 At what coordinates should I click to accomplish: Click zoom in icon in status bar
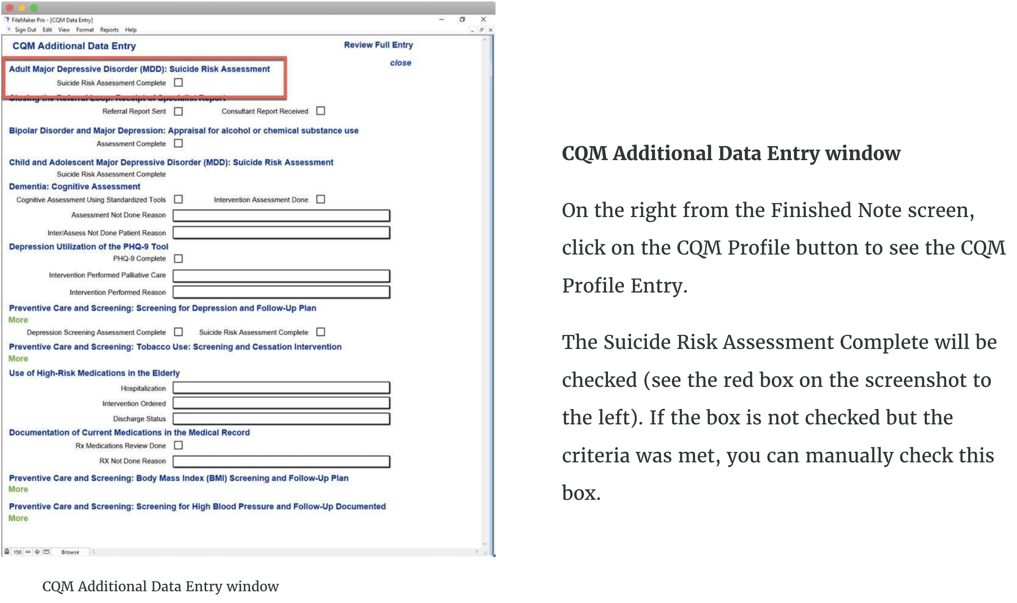coord(38,552)
